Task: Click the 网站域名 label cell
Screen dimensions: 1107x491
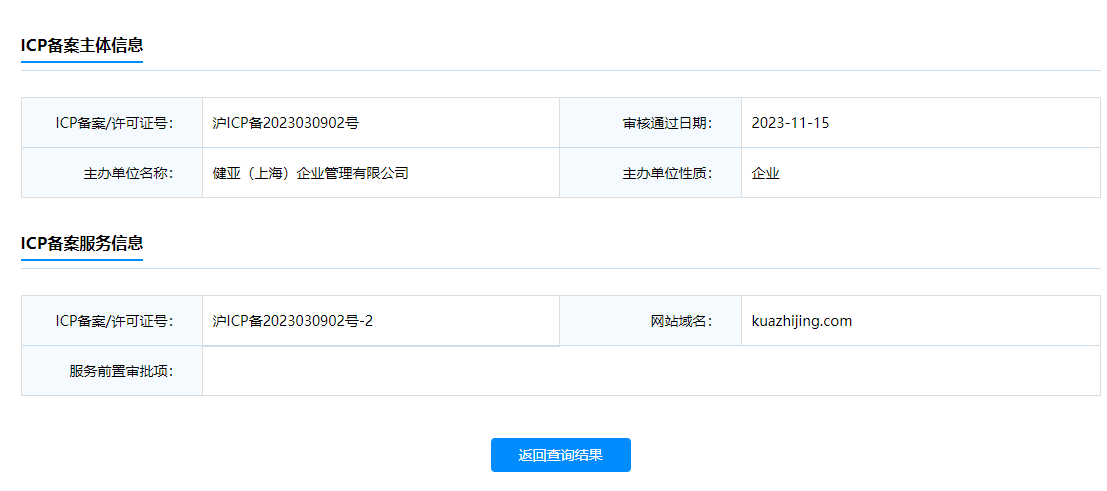Action: click(650, 321)
